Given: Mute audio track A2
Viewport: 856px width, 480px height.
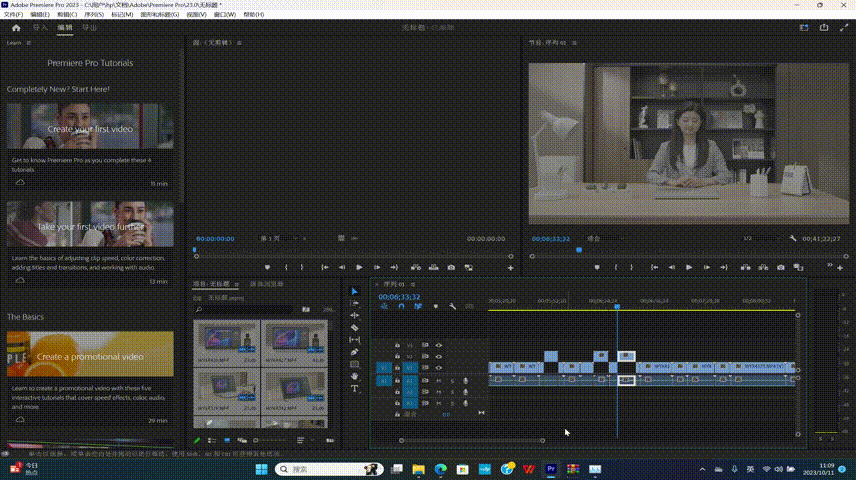Looking at the screenshot, I should point(438,392).
